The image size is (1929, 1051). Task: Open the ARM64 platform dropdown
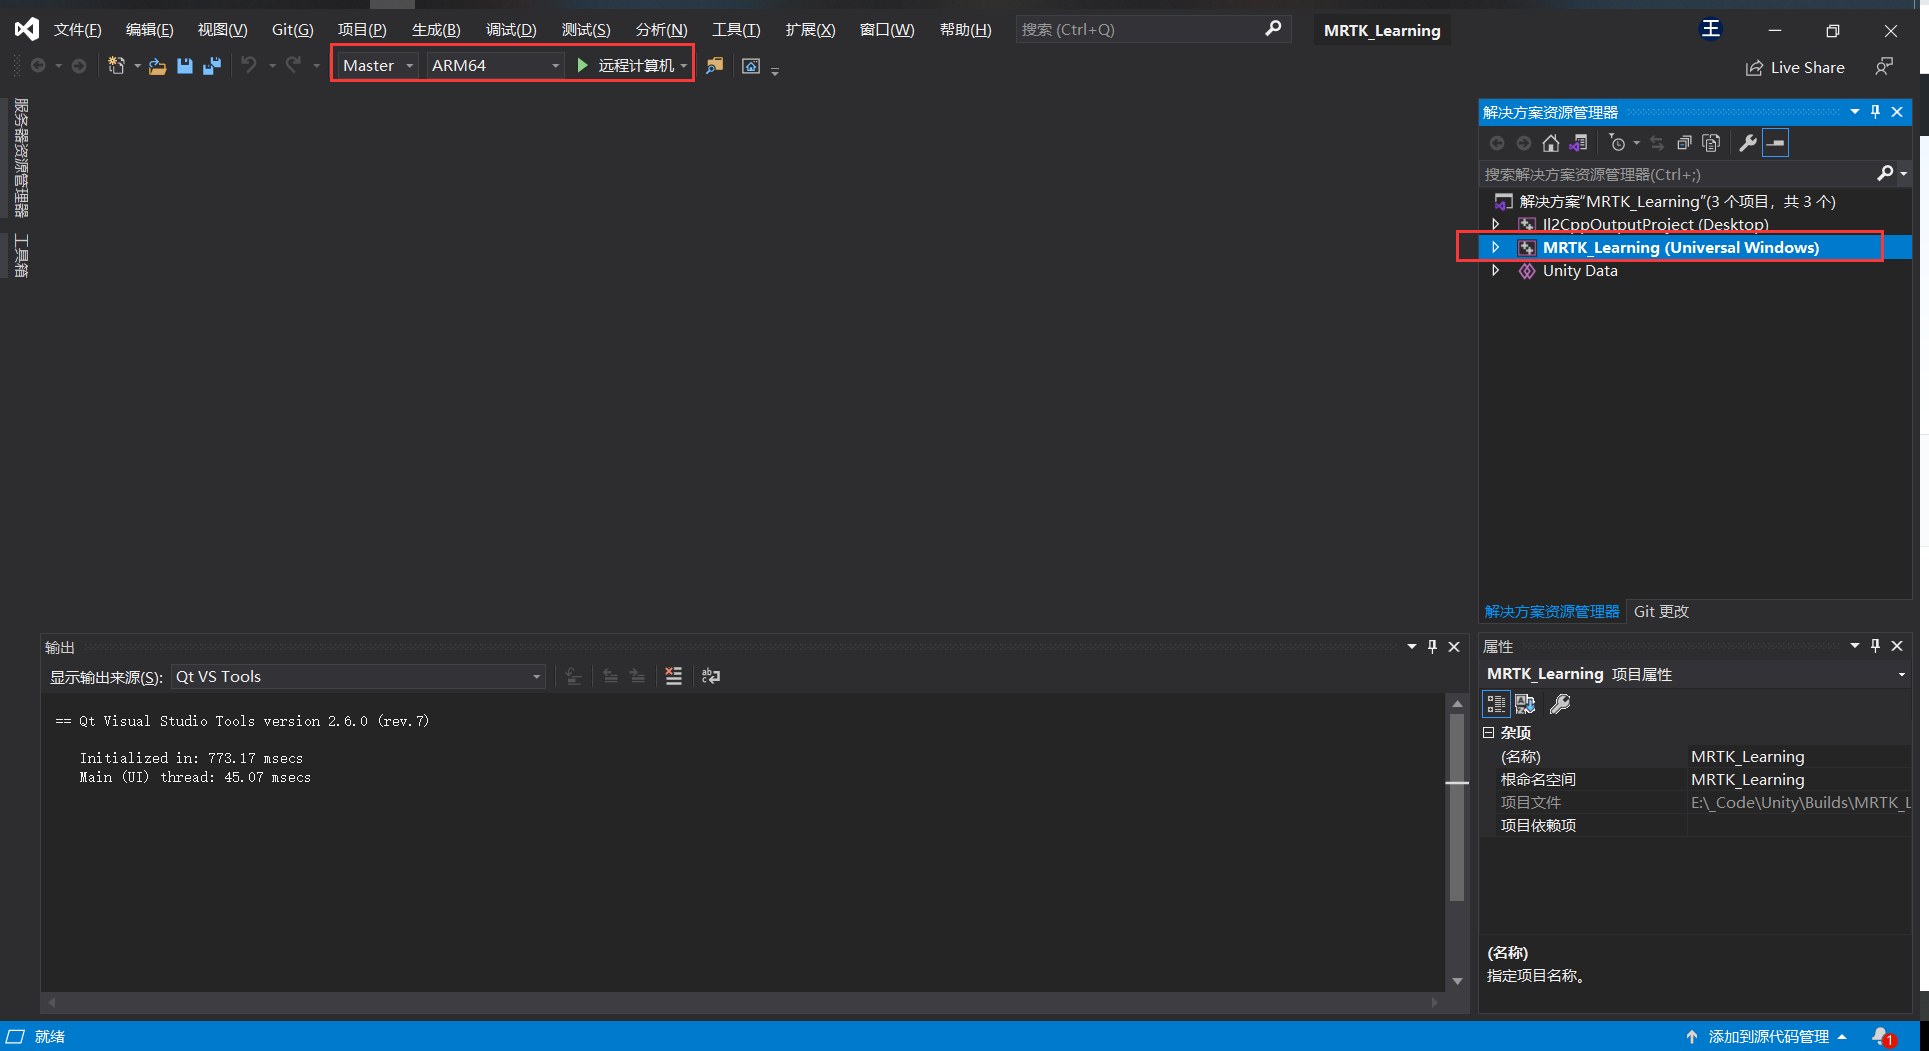click(x=494, y=66)
